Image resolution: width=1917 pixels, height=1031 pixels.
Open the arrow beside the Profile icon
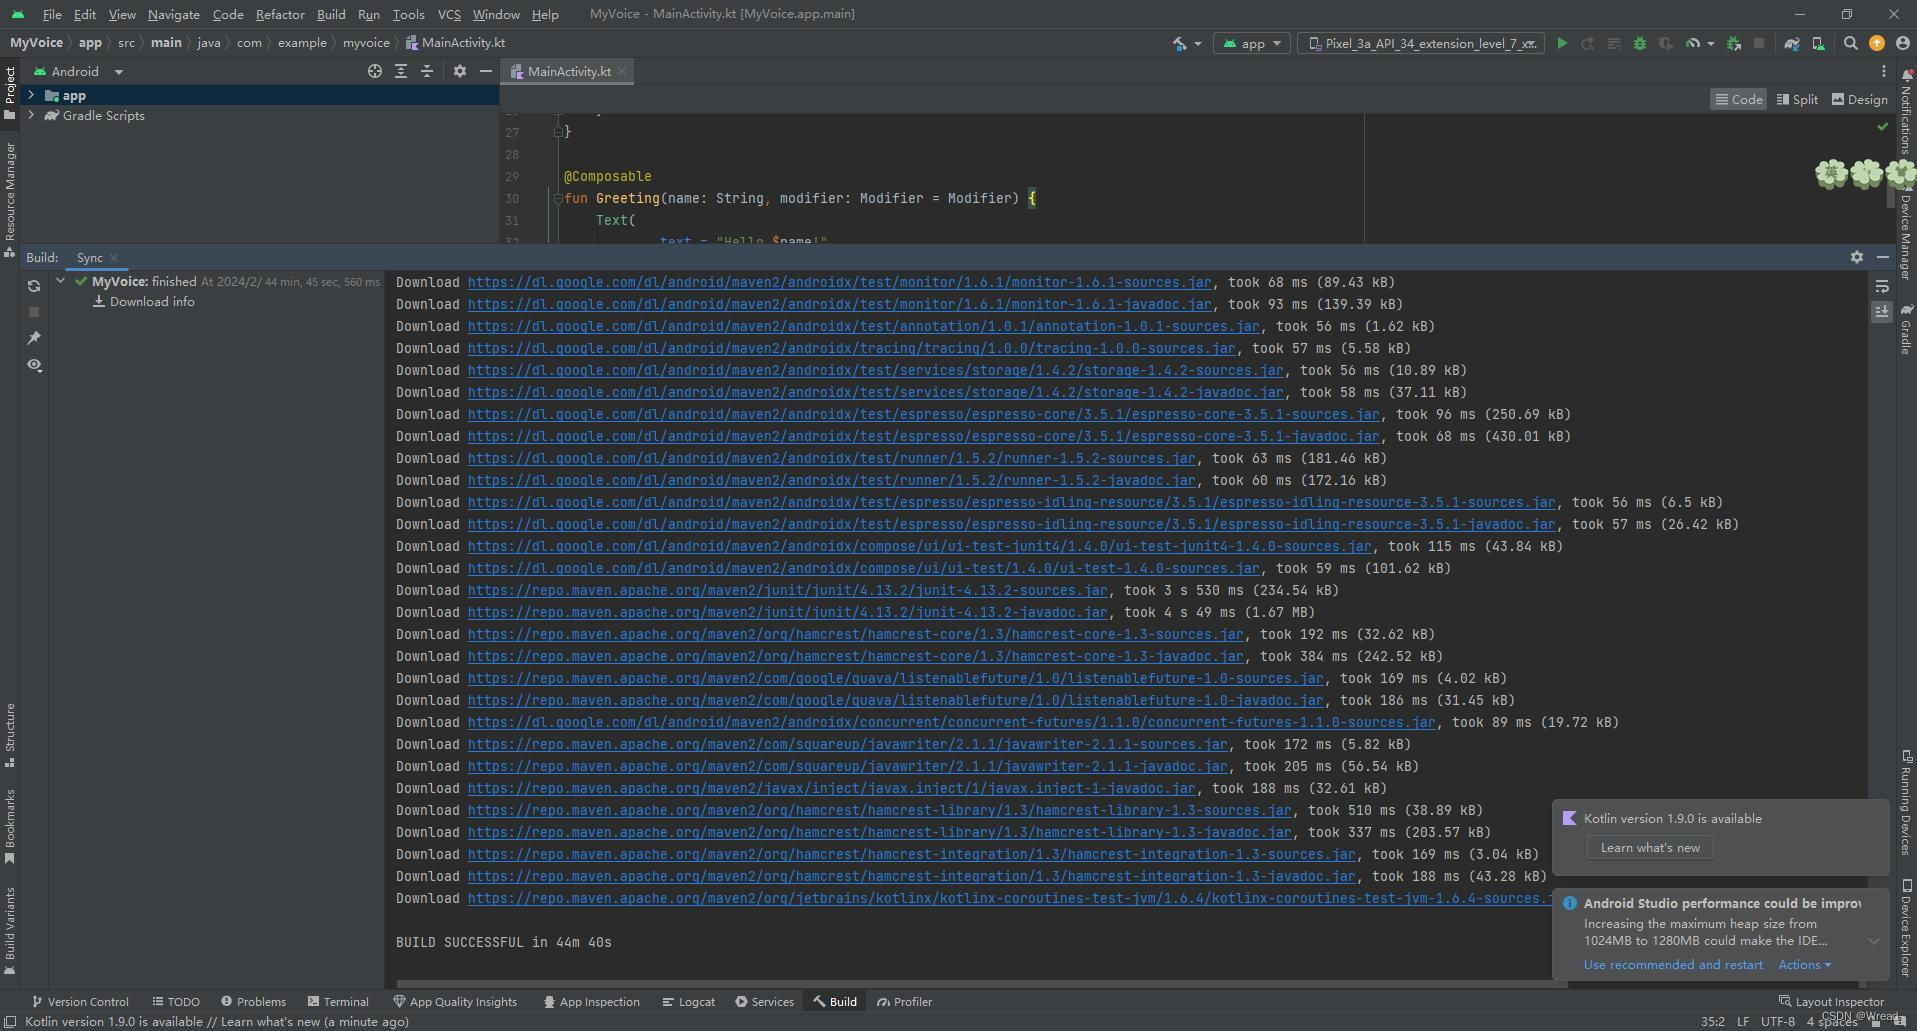1710,43
